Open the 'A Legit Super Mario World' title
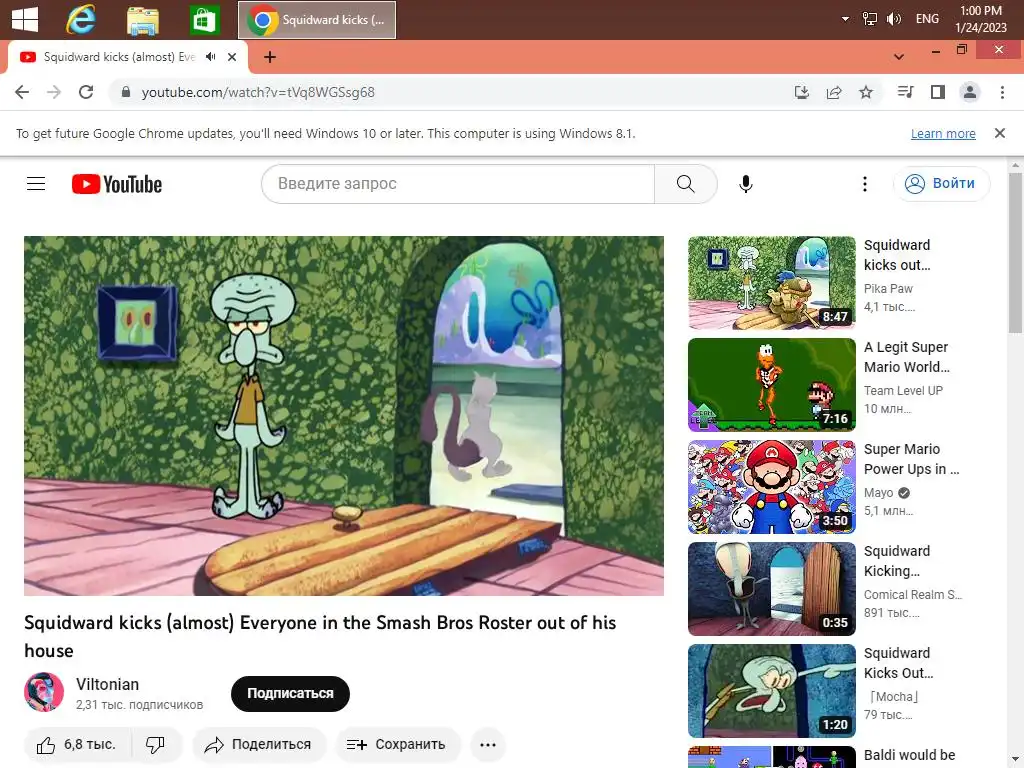 [x=906, y=357]
